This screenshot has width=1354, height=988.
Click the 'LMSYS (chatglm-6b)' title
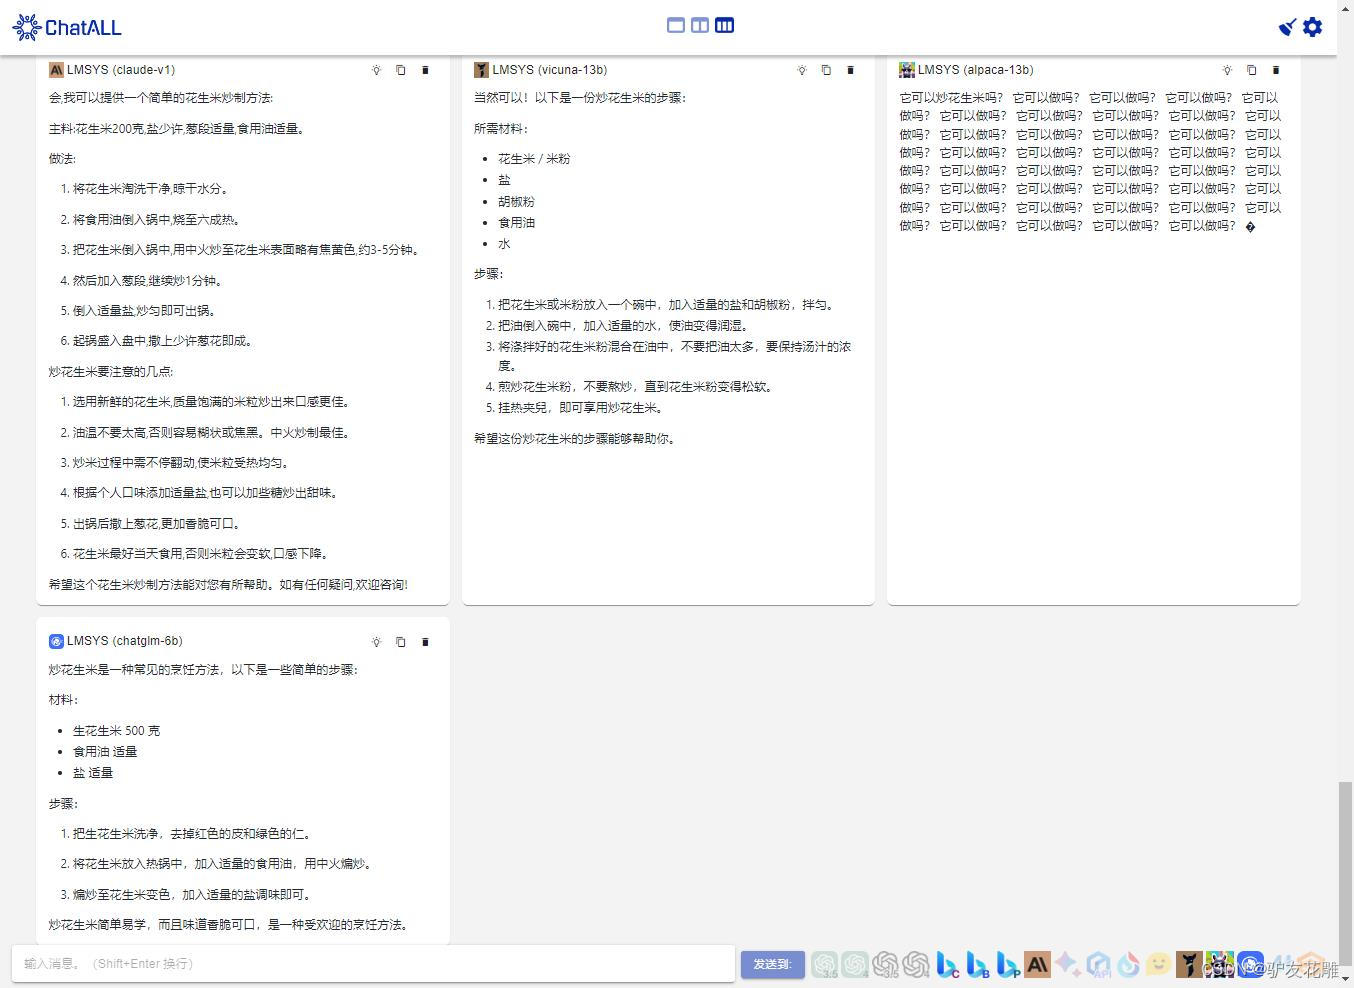click(125, 641)
